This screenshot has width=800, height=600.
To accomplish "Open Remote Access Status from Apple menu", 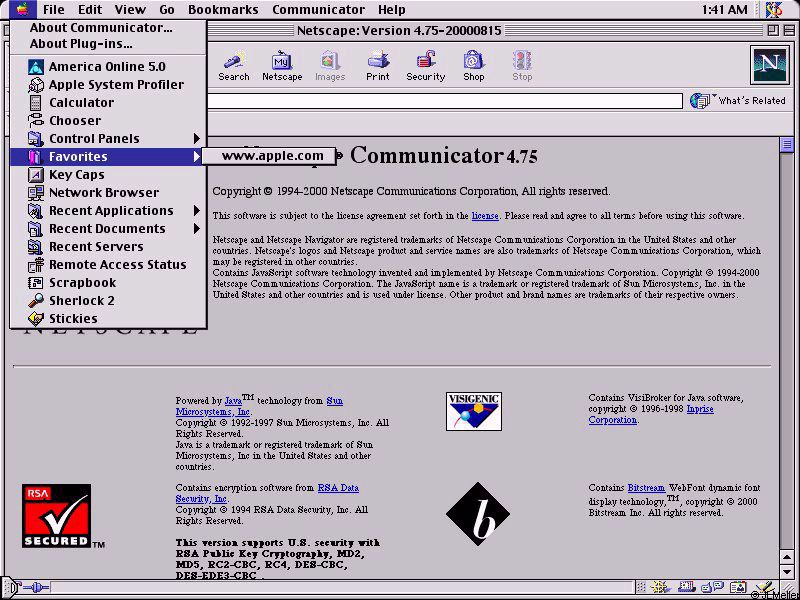I will [x=108, y=264].
